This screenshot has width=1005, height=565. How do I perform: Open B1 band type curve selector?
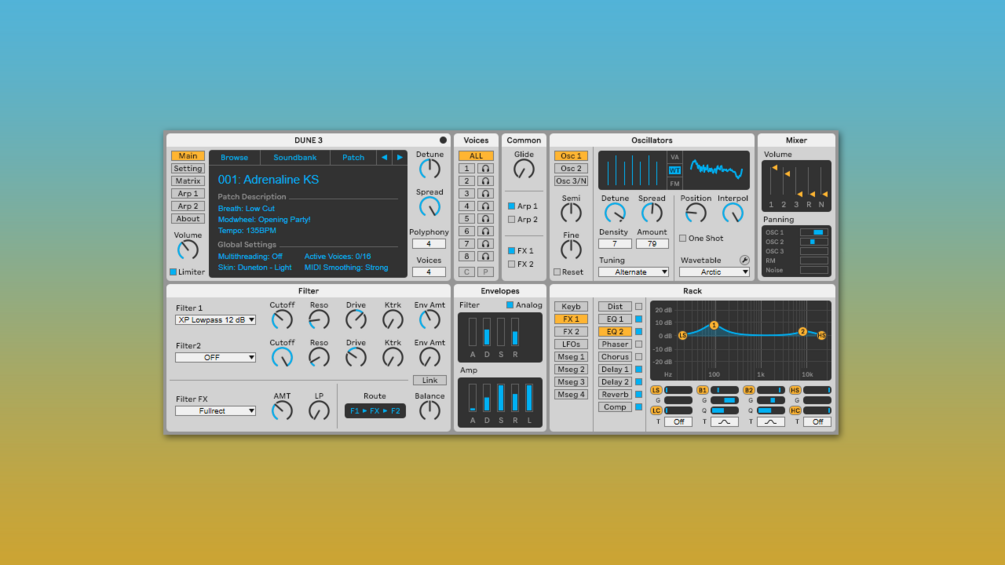coord(724,422)
